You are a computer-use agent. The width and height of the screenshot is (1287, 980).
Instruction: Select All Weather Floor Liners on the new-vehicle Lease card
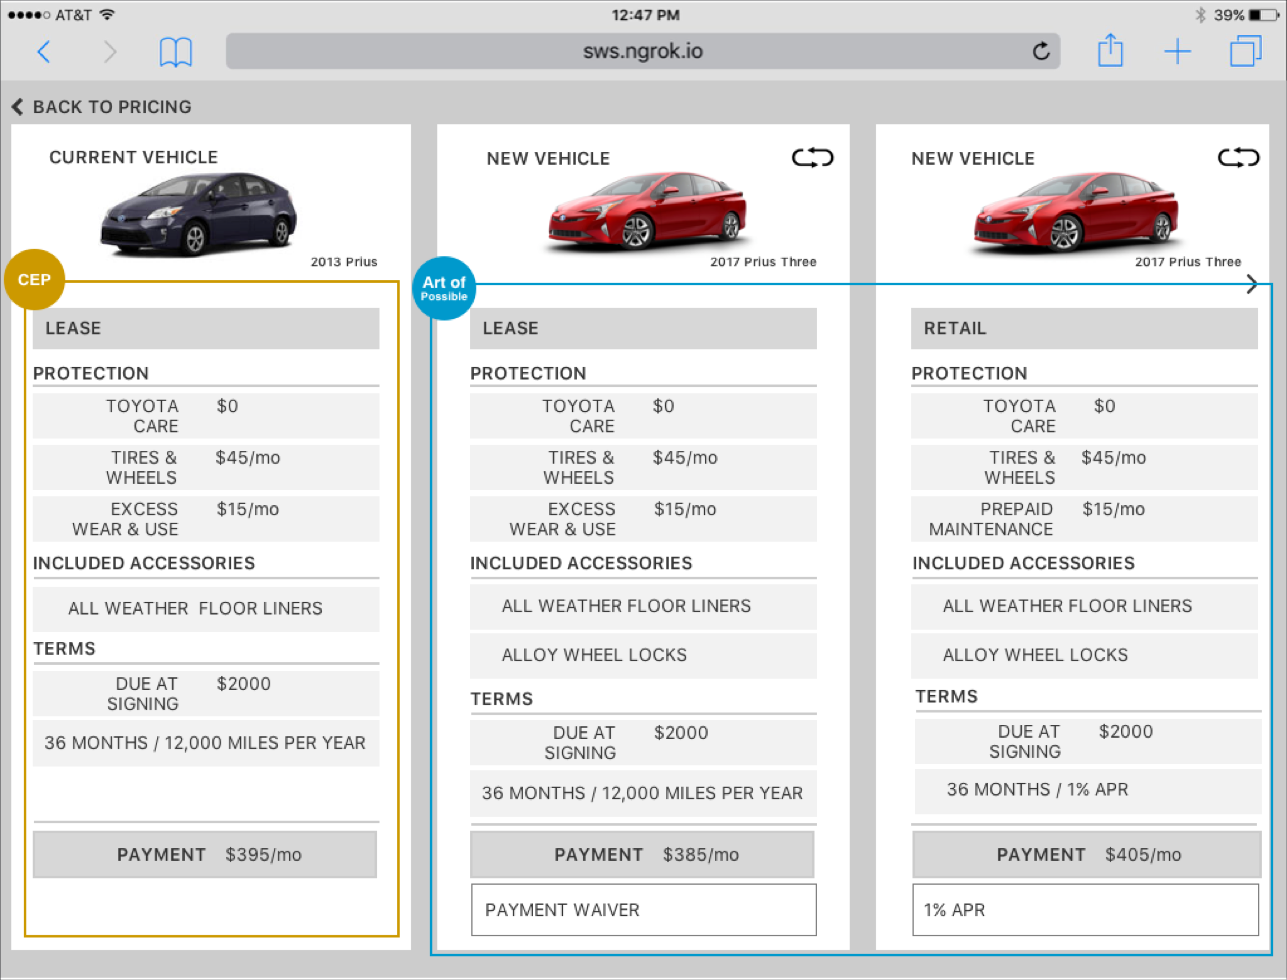[x=643, y=606]
